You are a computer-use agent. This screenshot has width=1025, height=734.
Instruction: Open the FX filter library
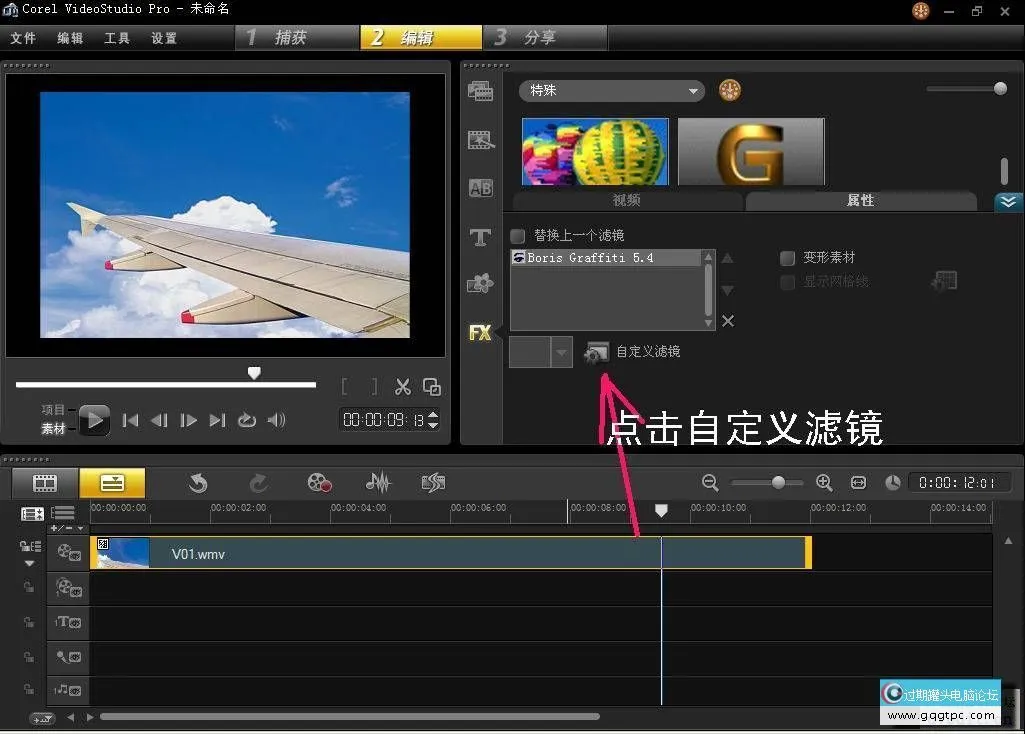480,333
